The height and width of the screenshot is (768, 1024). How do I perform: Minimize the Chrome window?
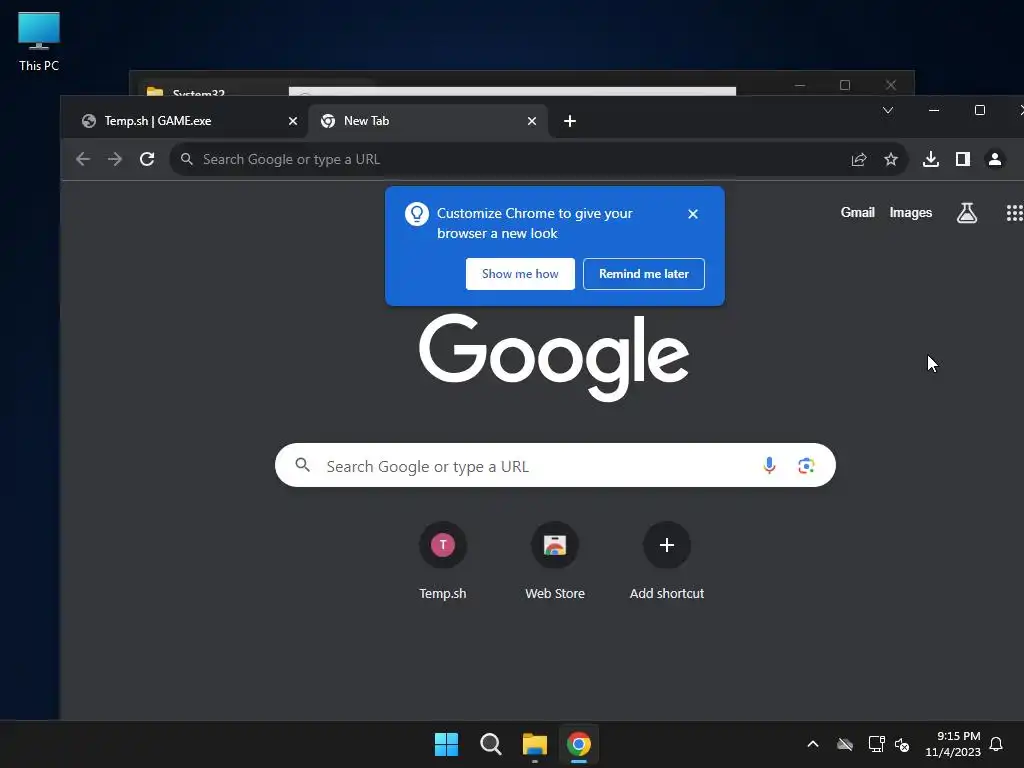click(934, 110)
